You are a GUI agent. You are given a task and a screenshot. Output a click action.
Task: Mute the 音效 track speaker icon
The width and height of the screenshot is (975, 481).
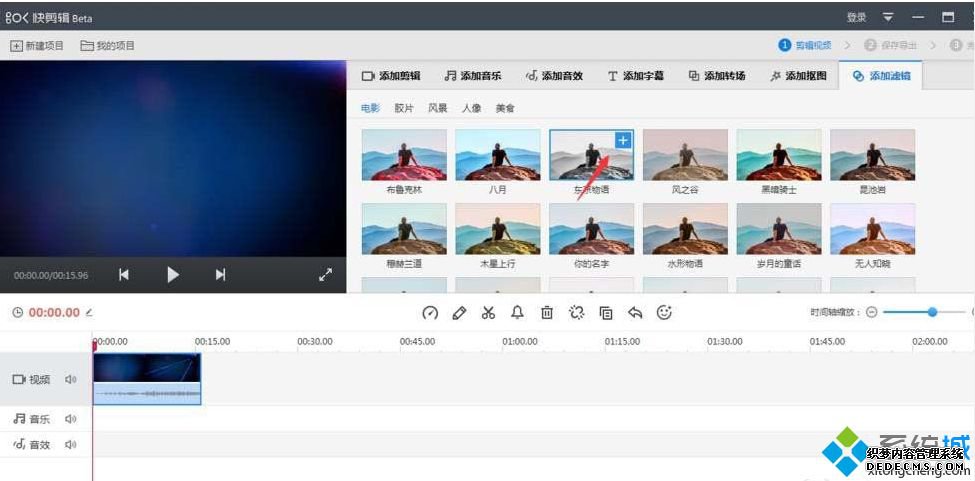pyautogui.click(x=71, y=444)
